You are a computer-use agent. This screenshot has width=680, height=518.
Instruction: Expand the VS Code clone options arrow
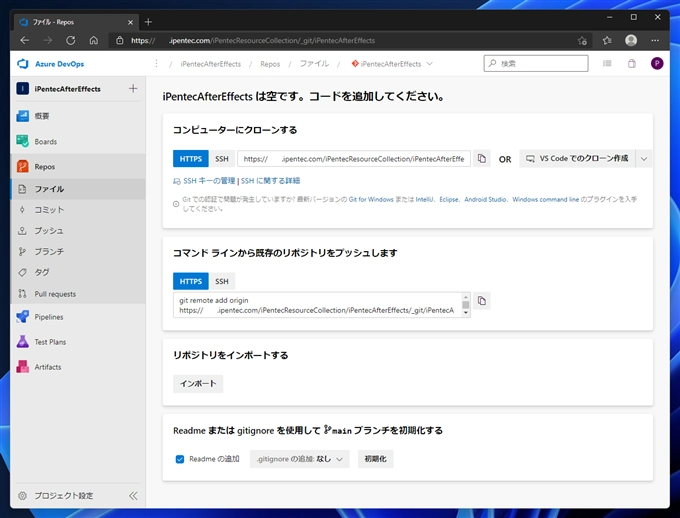[x=644, y=159]
